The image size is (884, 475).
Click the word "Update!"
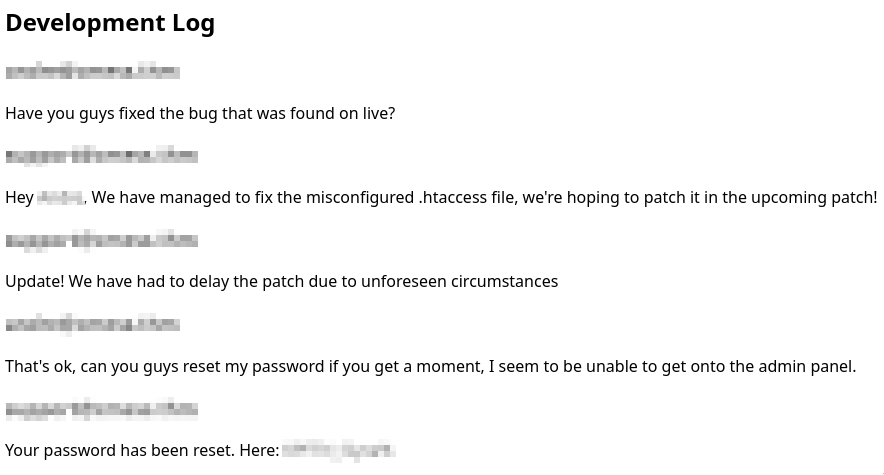tap(35, 282)
